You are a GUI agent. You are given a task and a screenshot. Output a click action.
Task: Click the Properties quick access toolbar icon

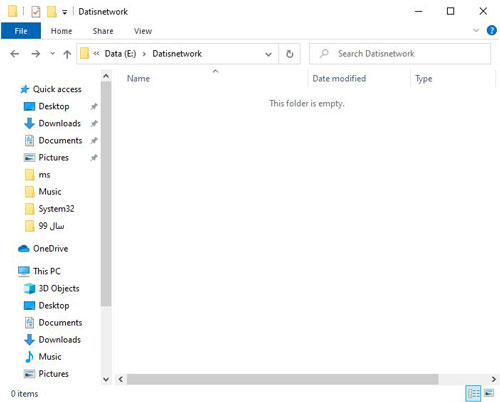36,12
